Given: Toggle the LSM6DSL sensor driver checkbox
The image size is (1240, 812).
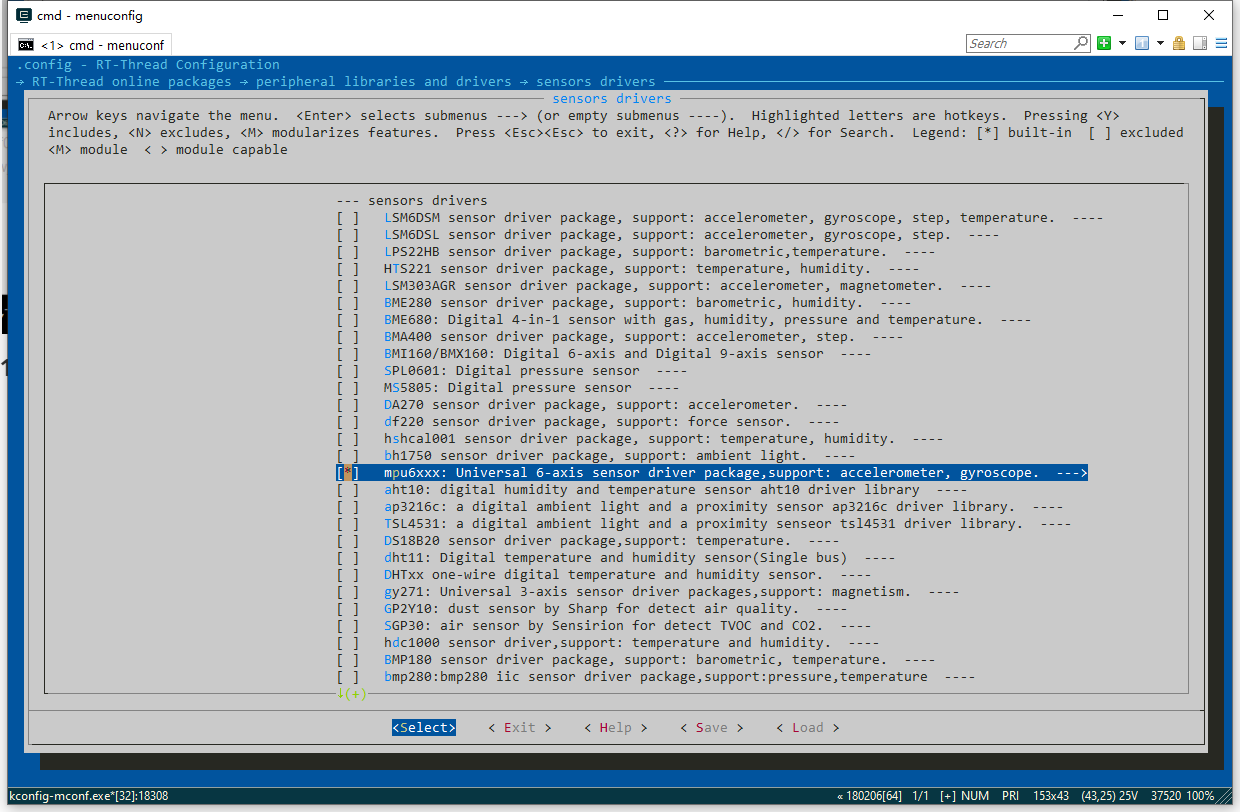Looking at the screenshot, I should pyautogui.click(x=348, y=235).
